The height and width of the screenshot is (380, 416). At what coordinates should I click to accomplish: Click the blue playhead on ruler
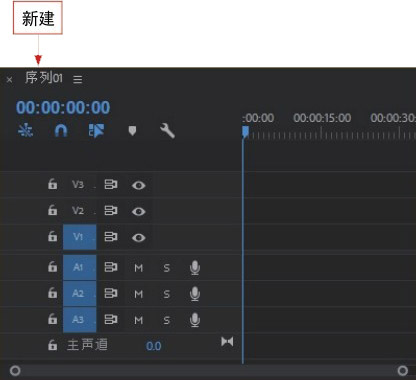245,132
